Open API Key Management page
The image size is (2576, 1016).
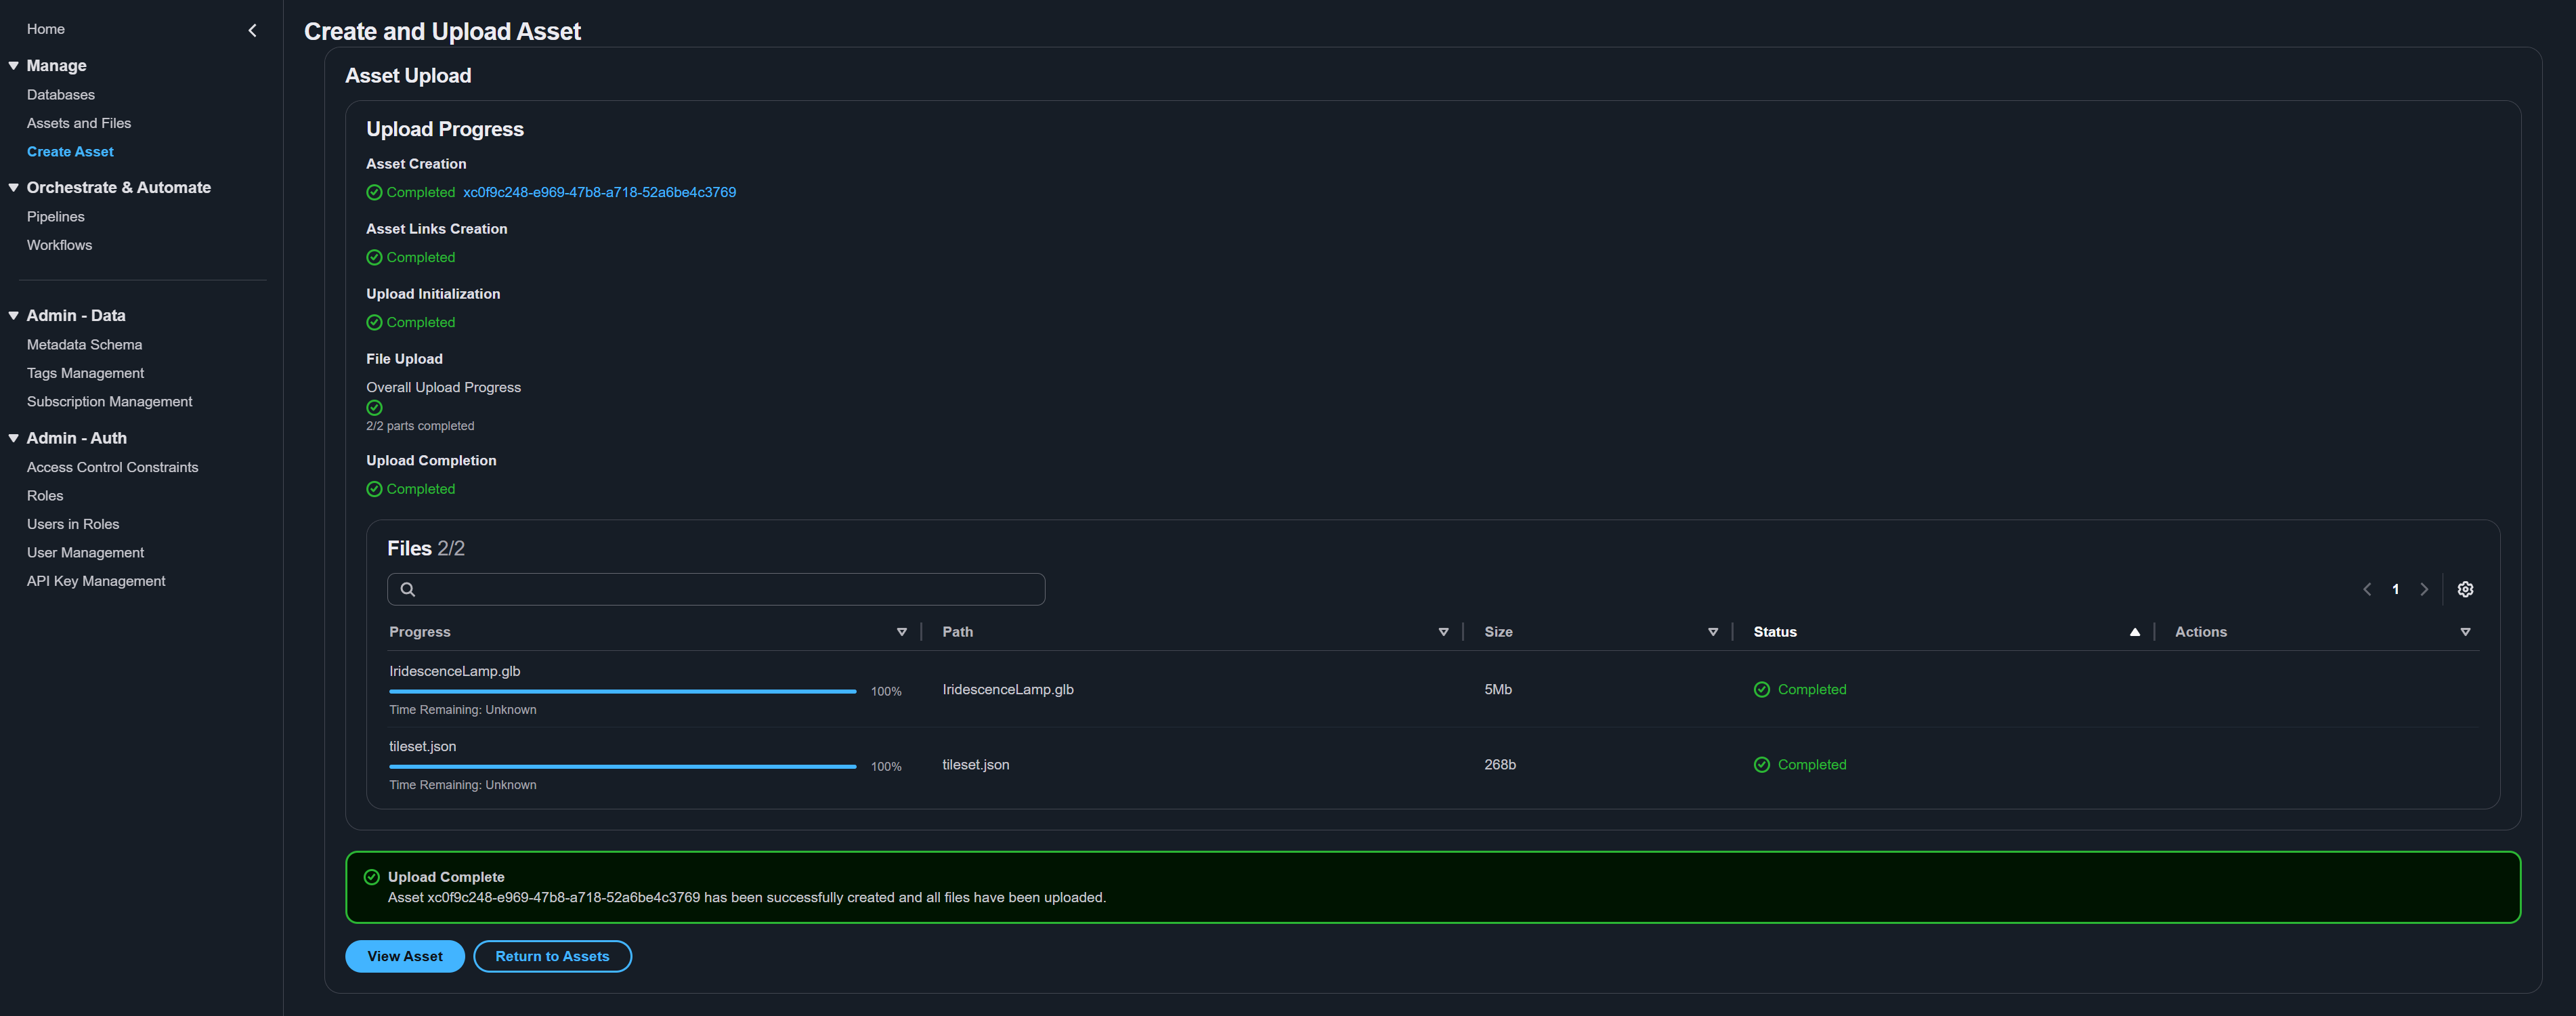coord(96,581)
